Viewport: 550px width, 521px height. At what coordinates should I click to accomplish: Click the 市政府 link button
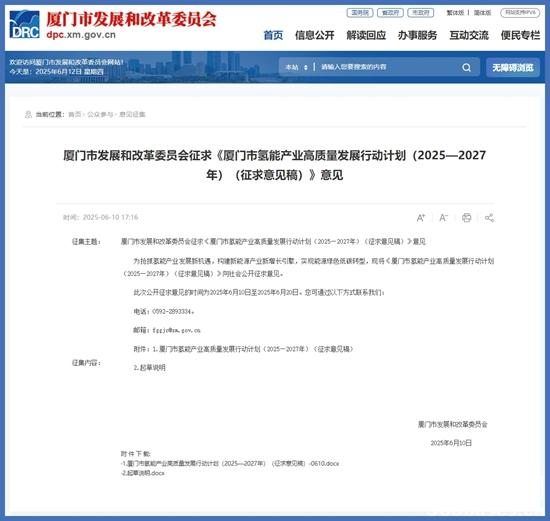pyautogui.click(x=421, y=13)
